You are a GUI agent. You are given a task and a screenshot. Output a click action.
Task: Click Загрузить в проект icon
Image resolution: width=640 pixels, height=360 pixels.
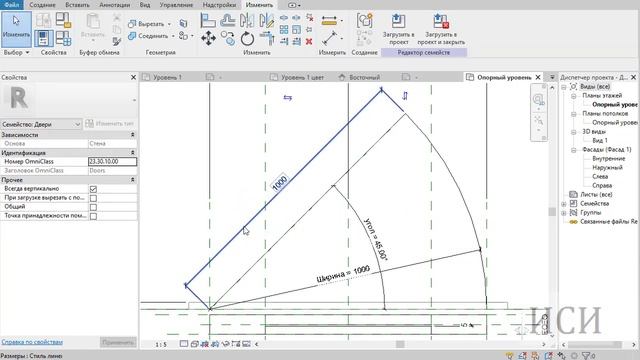[x=398, y=21]
